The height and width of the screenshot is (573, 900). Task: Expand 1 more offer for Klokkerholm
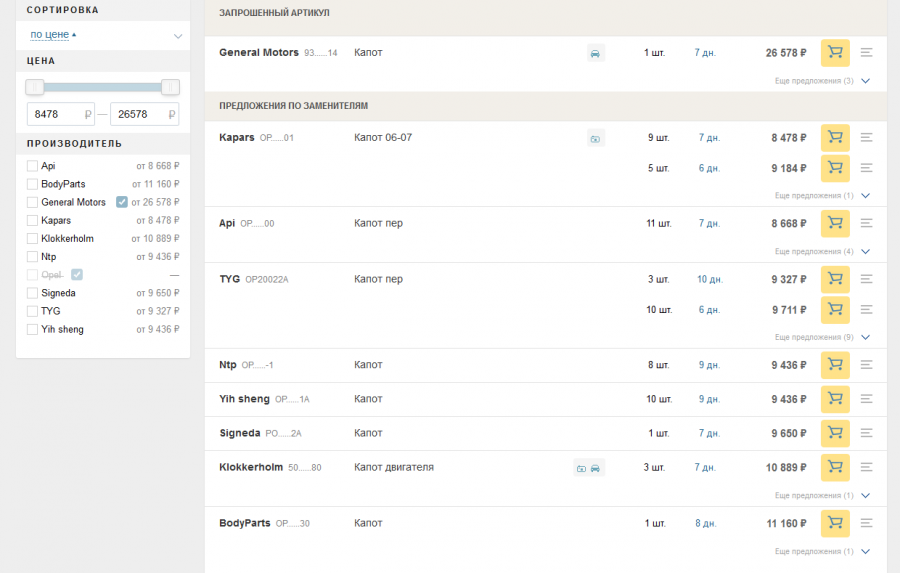[x=822, y=495]
